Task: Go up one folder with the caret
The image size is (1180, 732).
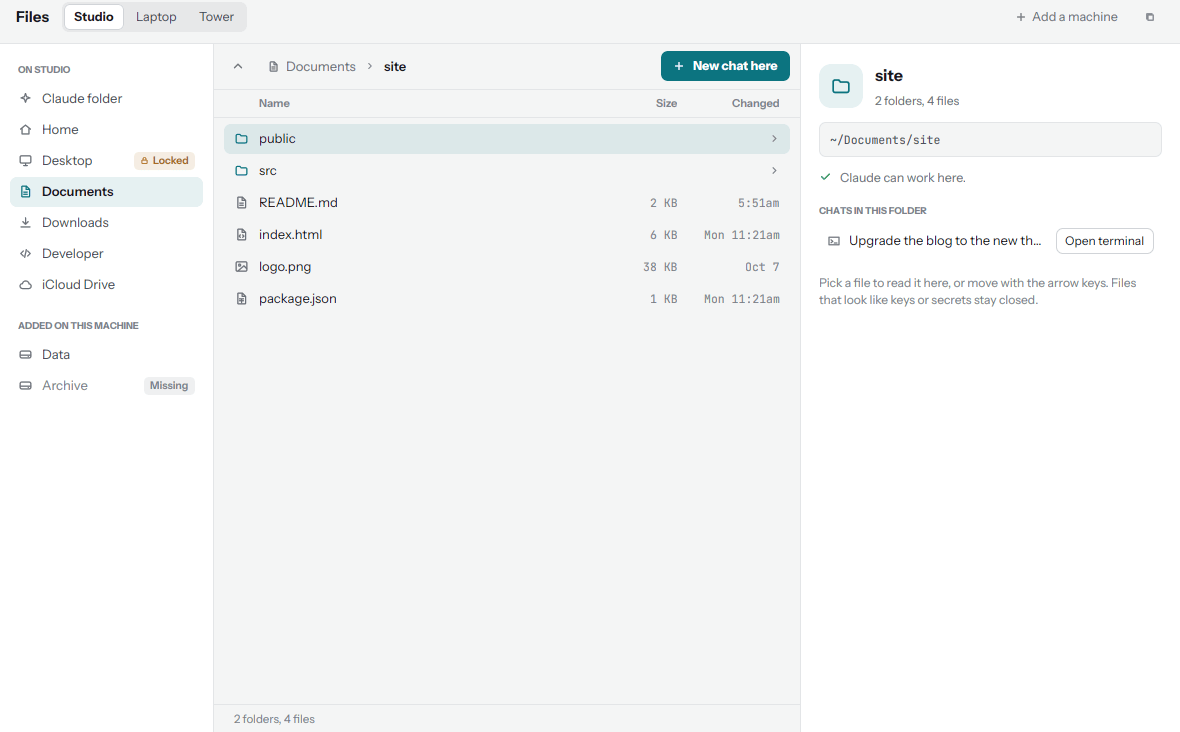Action: point(238,66)
